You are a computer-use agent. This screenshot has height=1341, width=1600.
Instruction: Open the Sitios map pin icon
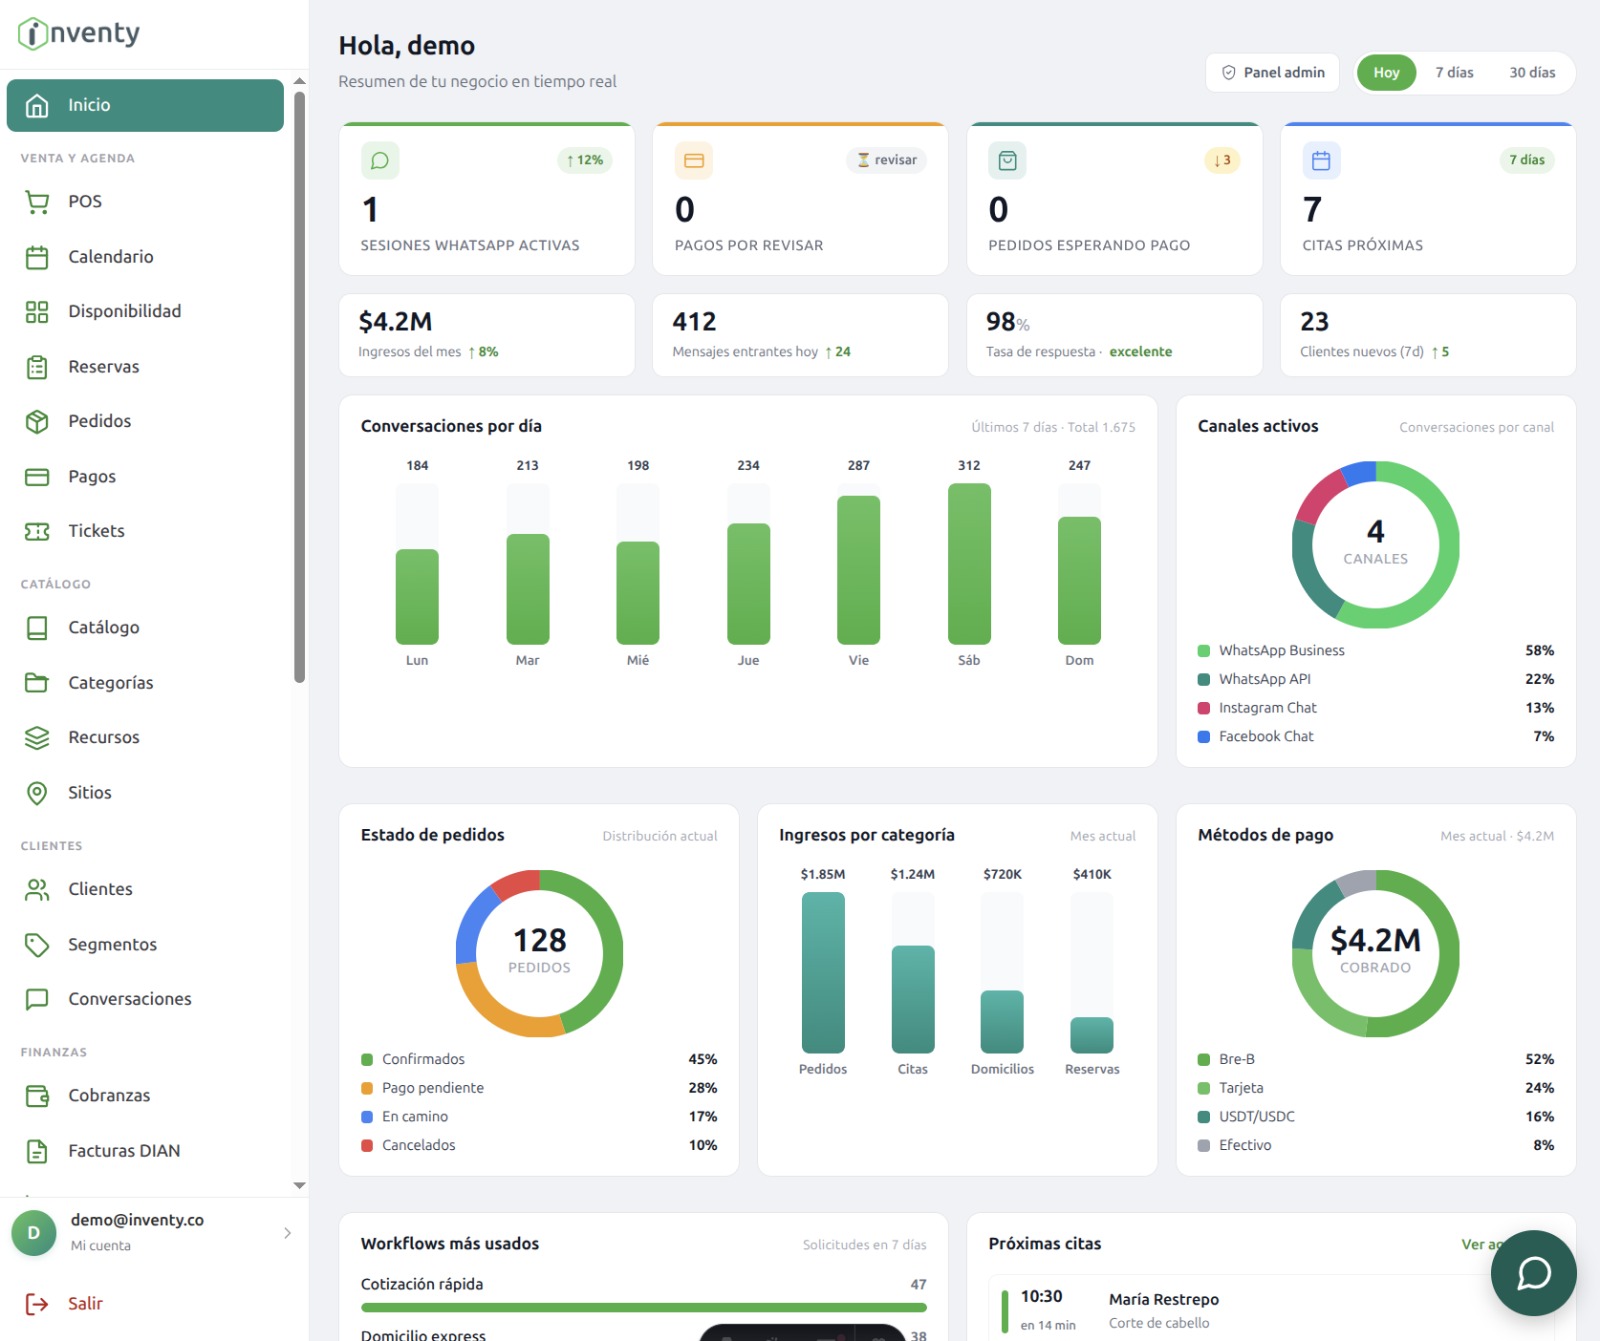37,793
